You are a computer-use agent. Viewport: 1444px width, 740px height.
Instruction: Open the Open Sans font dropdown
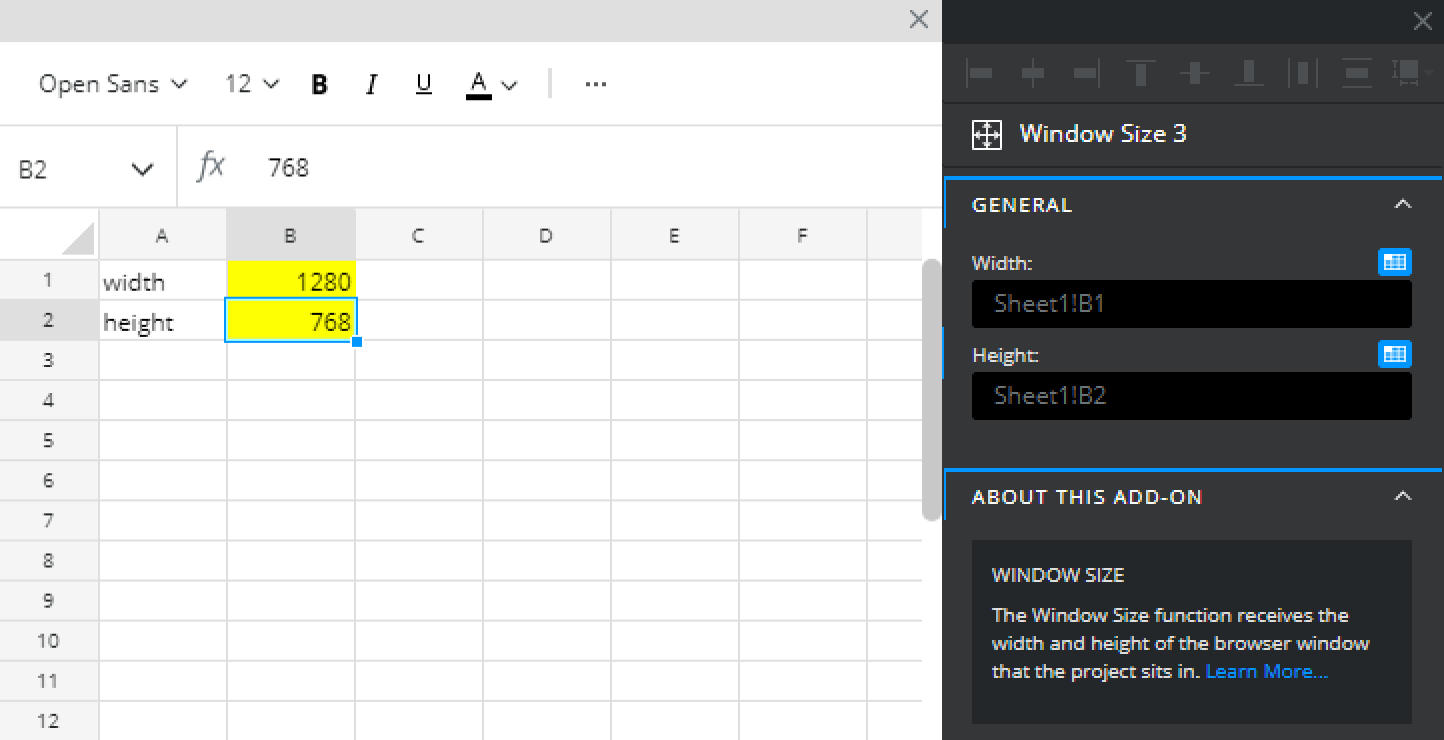113,85
